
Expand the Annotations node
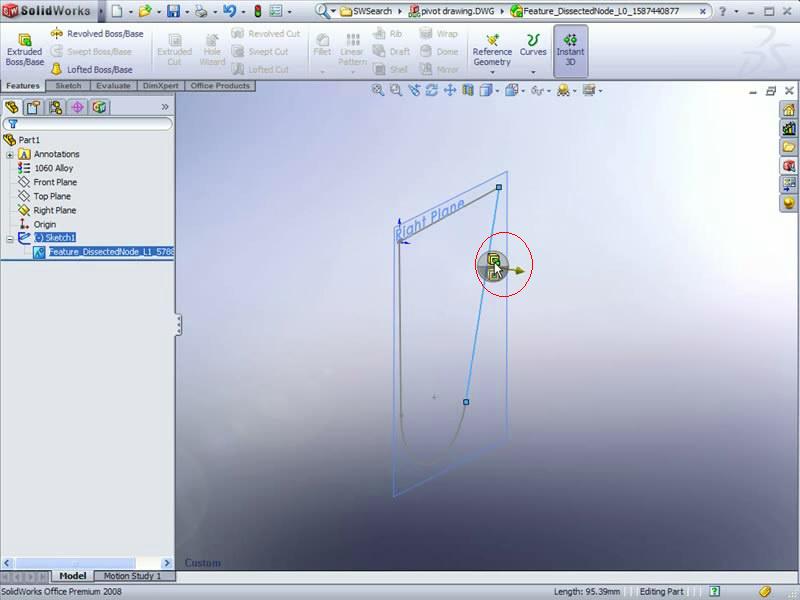pyautogui.click(x=10, y=154)
